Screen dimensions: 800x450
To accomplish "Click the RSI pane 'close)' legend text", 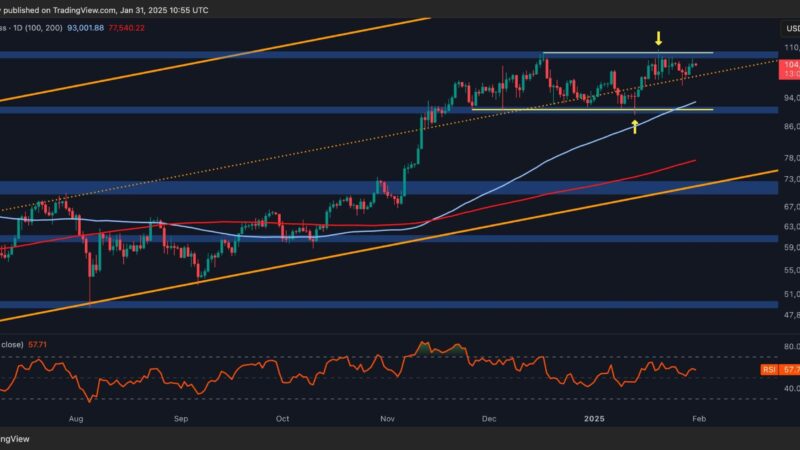I will pos(12,345).
